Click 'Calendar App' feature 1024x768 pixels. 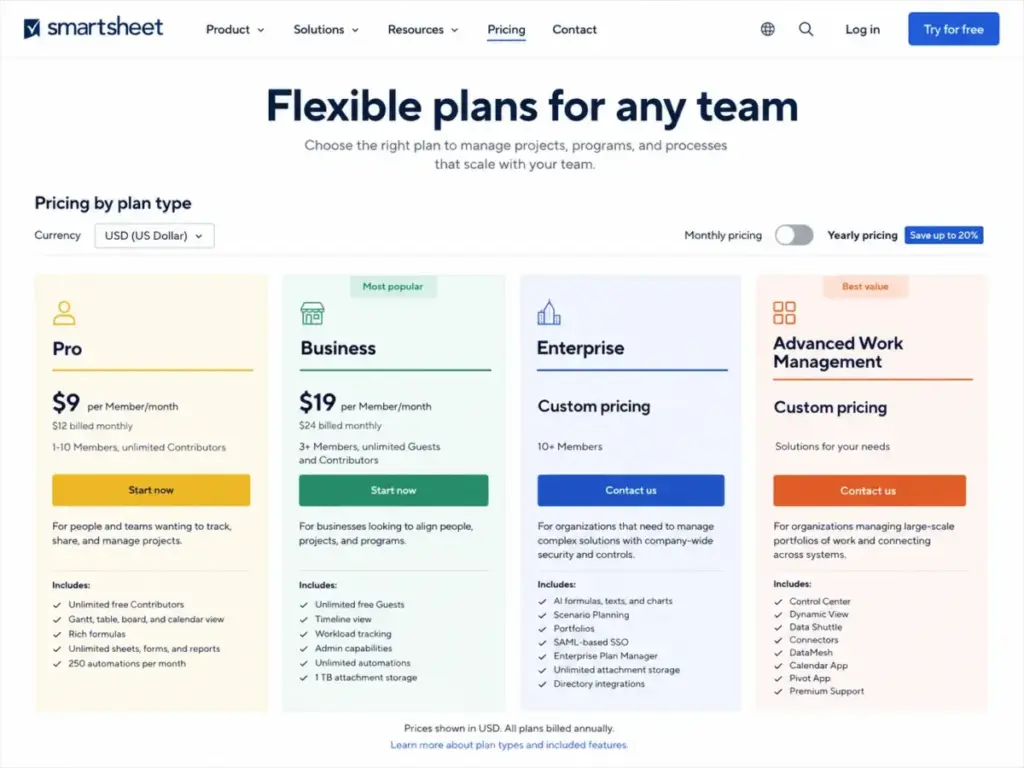click(x=818, y=665)
